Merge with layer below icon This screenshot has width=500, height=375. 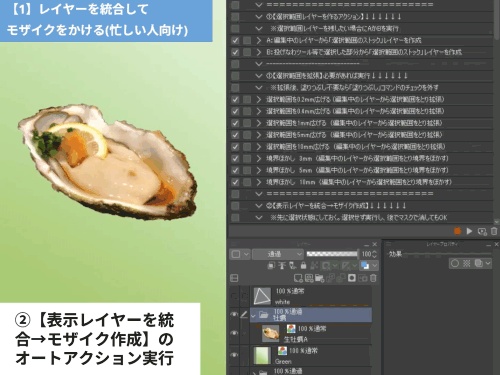click(x=341, y=278)
